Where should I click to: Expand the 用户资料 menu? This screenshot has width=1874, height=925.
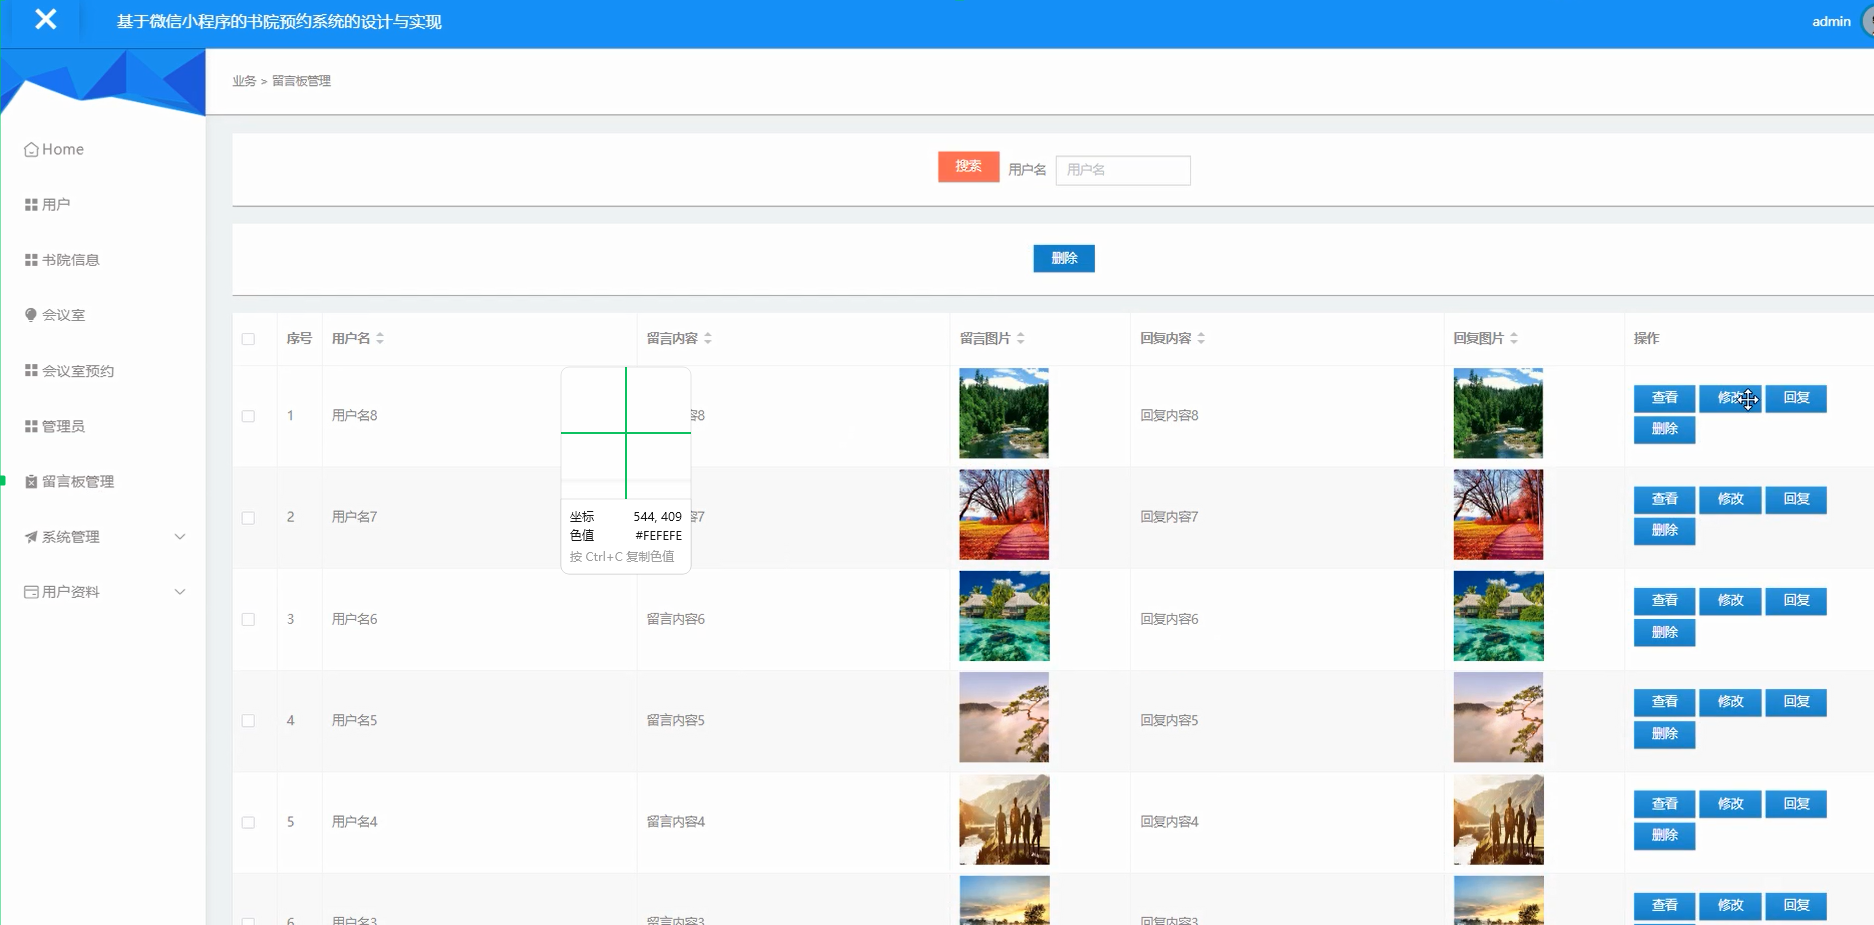tap(70, 591)
